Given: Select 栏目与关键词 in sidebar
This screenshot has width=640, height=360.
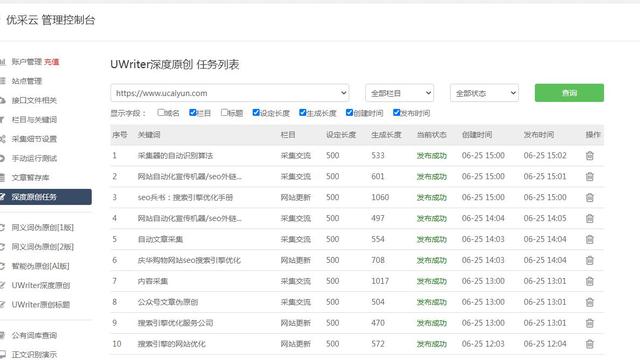Looking at the screenshot, I should click(x=34, y=120).
